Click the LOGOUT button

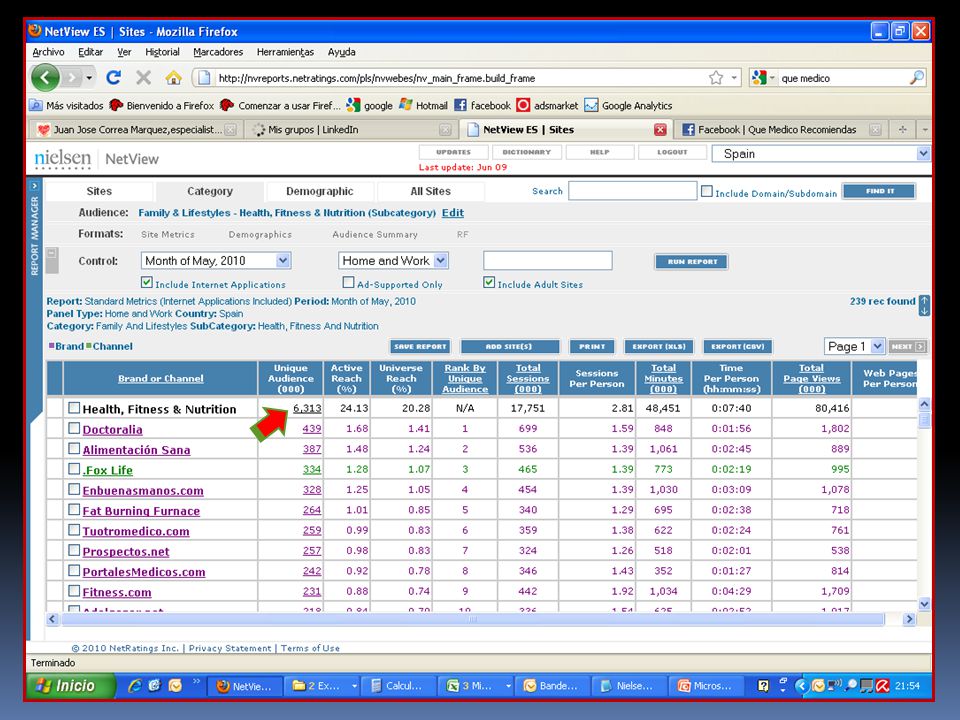tap(672, 152)
